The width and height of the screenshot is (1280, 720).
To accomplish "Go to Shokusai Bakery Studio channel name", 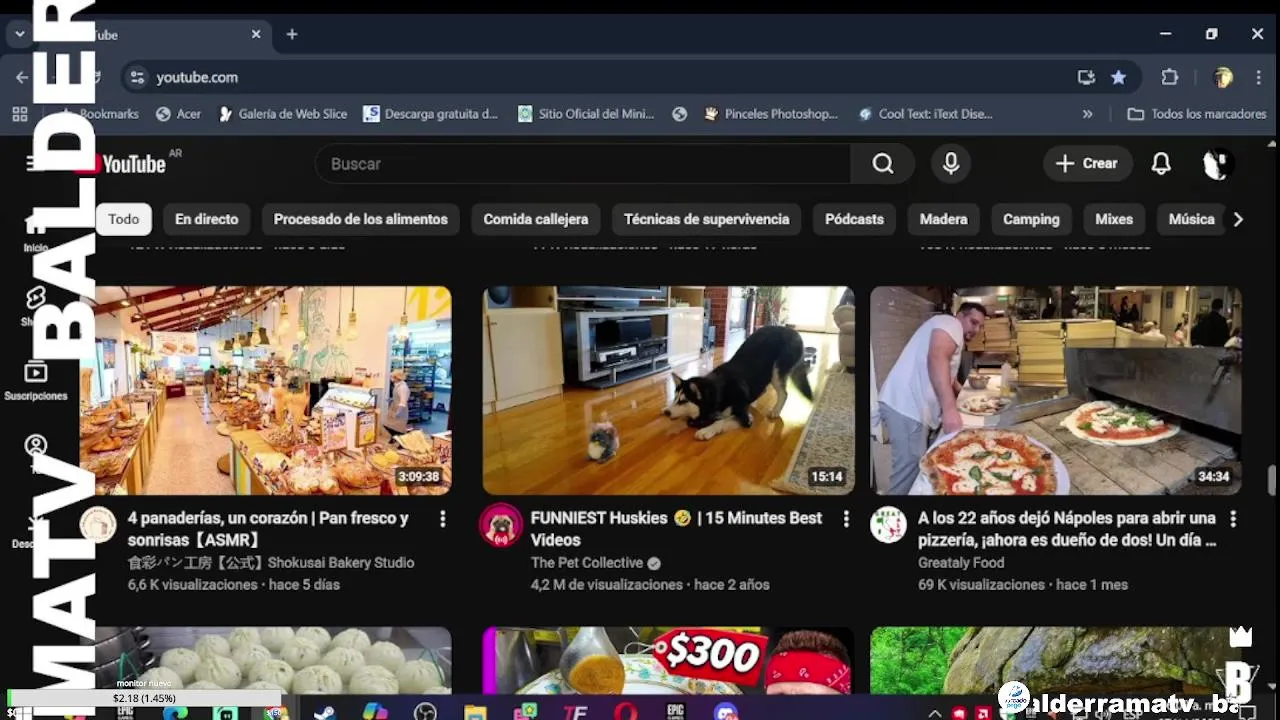I will coord(271,563).
